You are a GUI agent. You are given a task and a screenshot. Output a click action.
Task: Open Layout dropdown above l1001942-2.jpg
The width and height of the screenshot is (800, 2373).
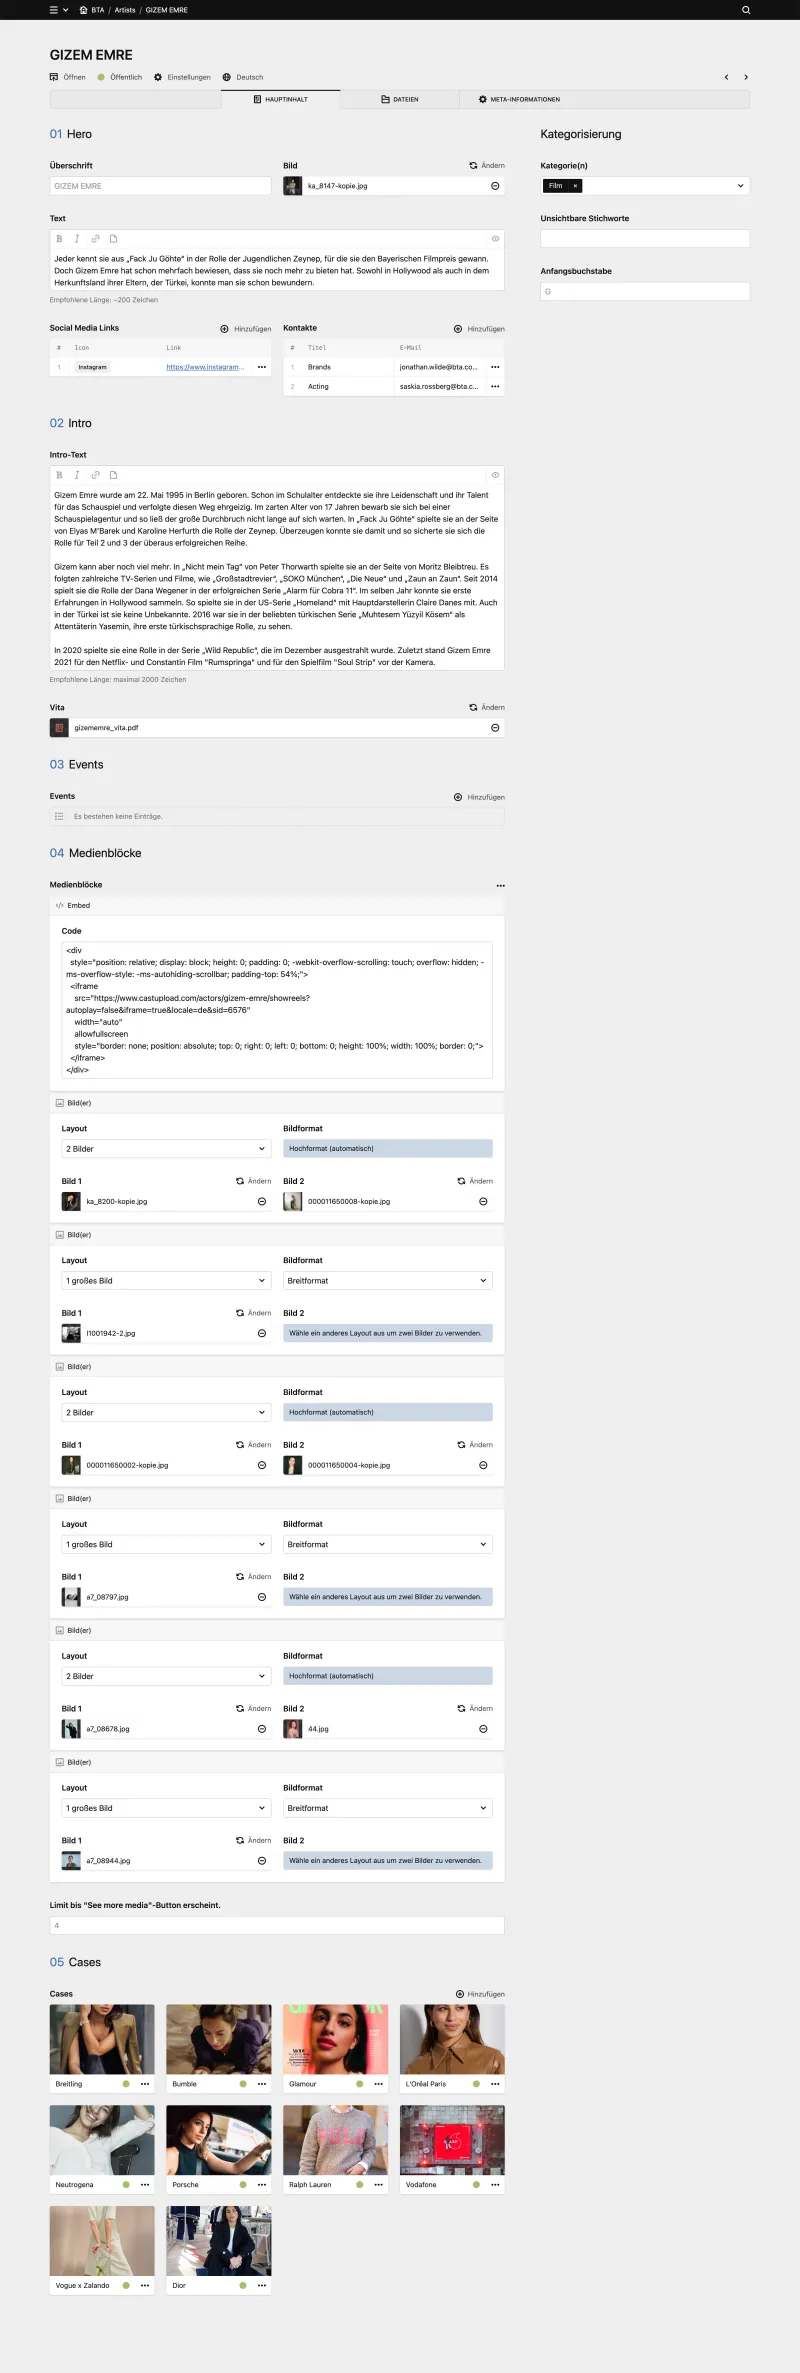point(166,1281)
